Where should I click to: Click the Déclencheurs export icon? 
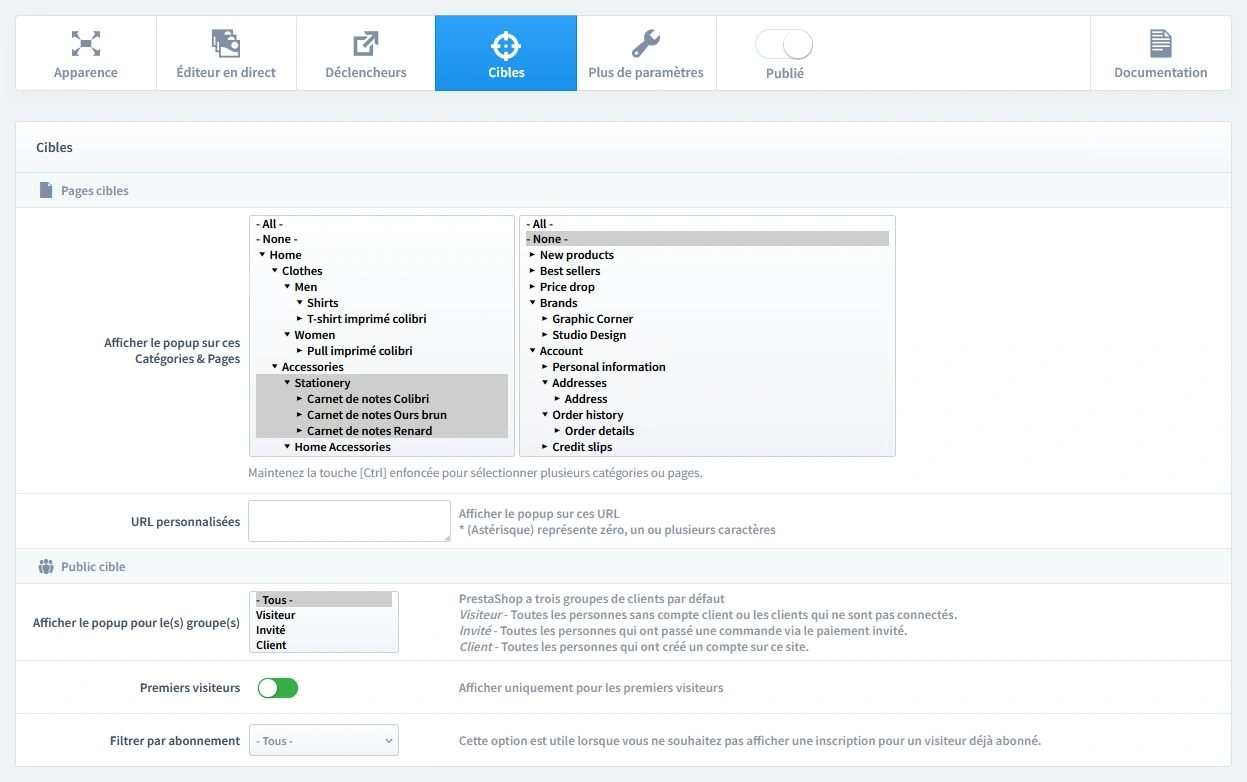[365, 44]
